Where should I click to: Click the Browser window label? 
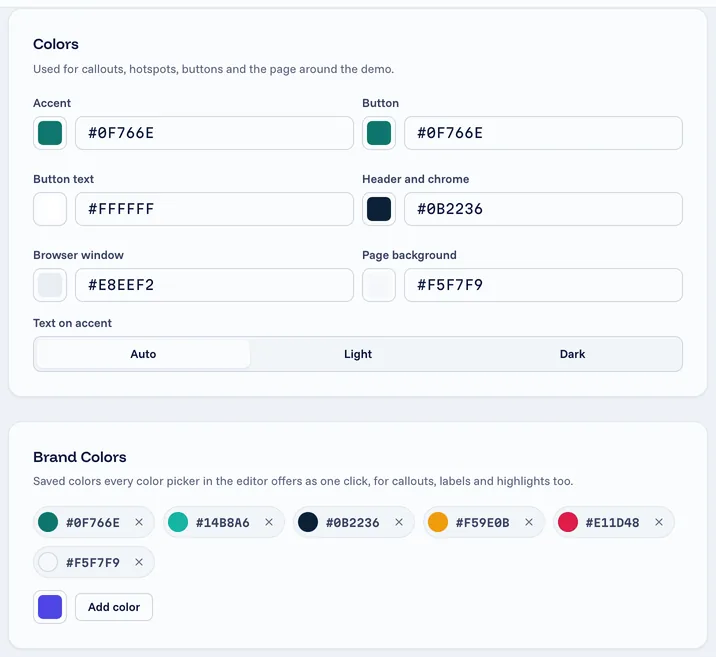tap(78, 255)
